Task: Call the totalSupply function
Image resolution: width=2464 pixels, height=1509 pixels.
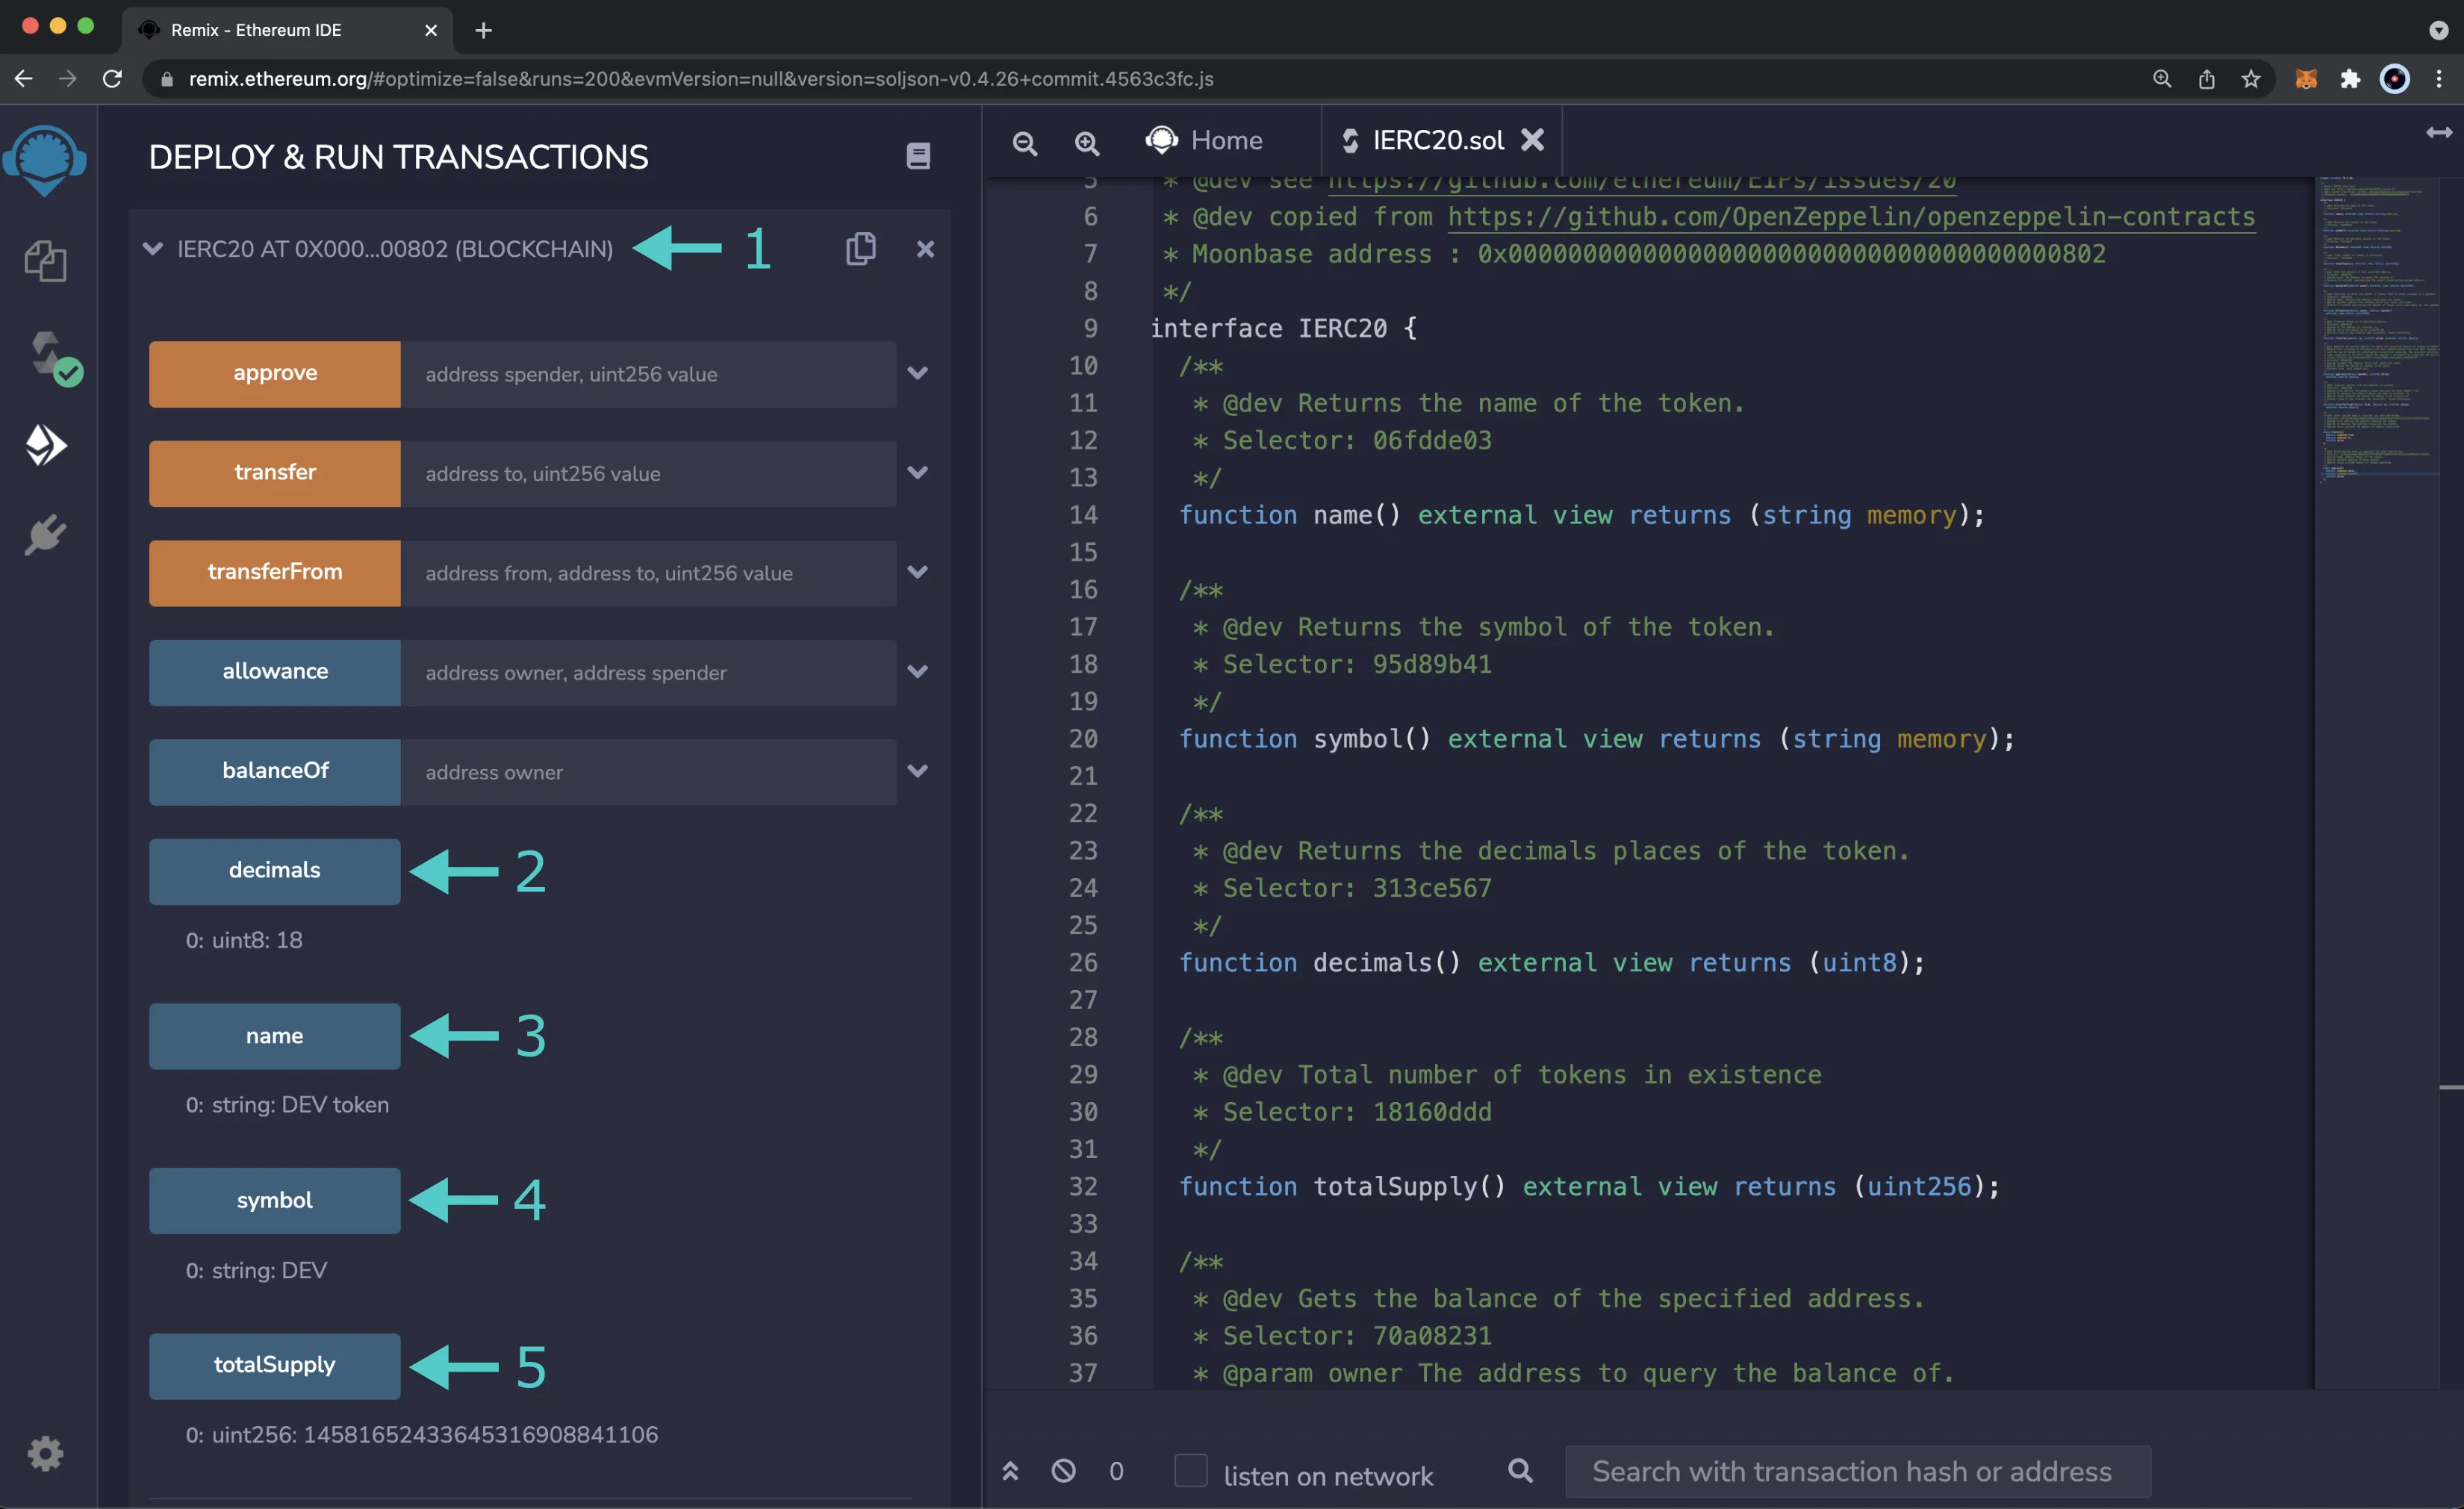Action: click(275, 1365)
